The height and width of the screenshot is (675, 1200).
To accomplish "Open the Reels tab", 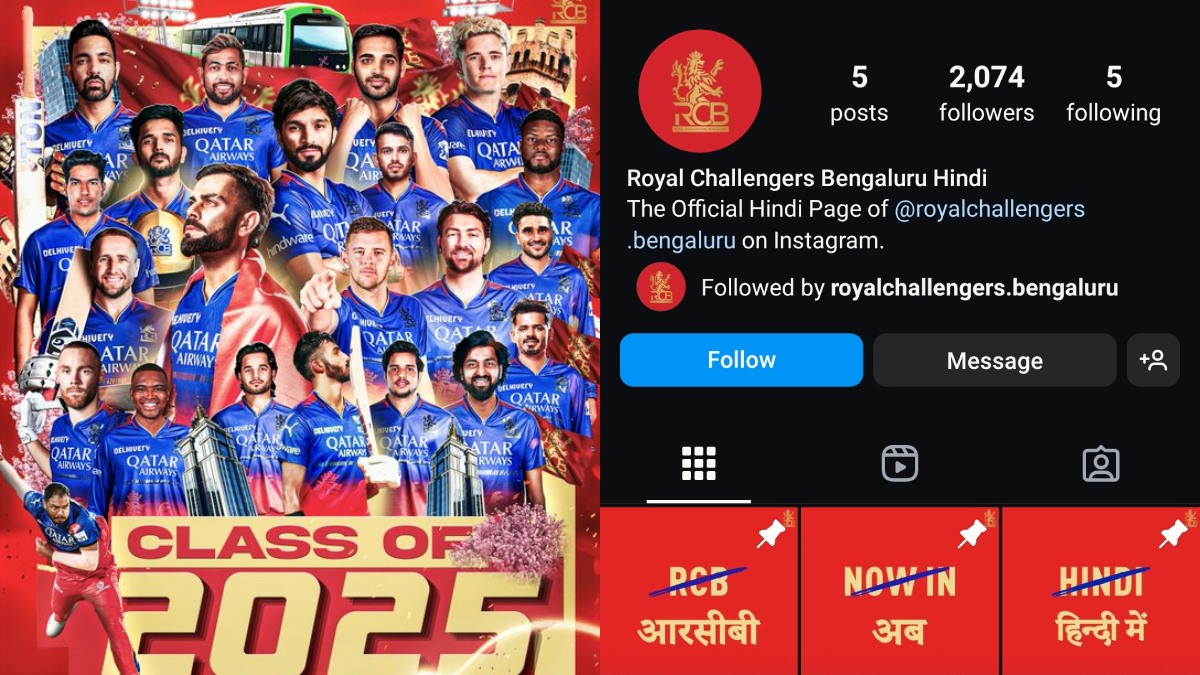I will pos(899,464).
